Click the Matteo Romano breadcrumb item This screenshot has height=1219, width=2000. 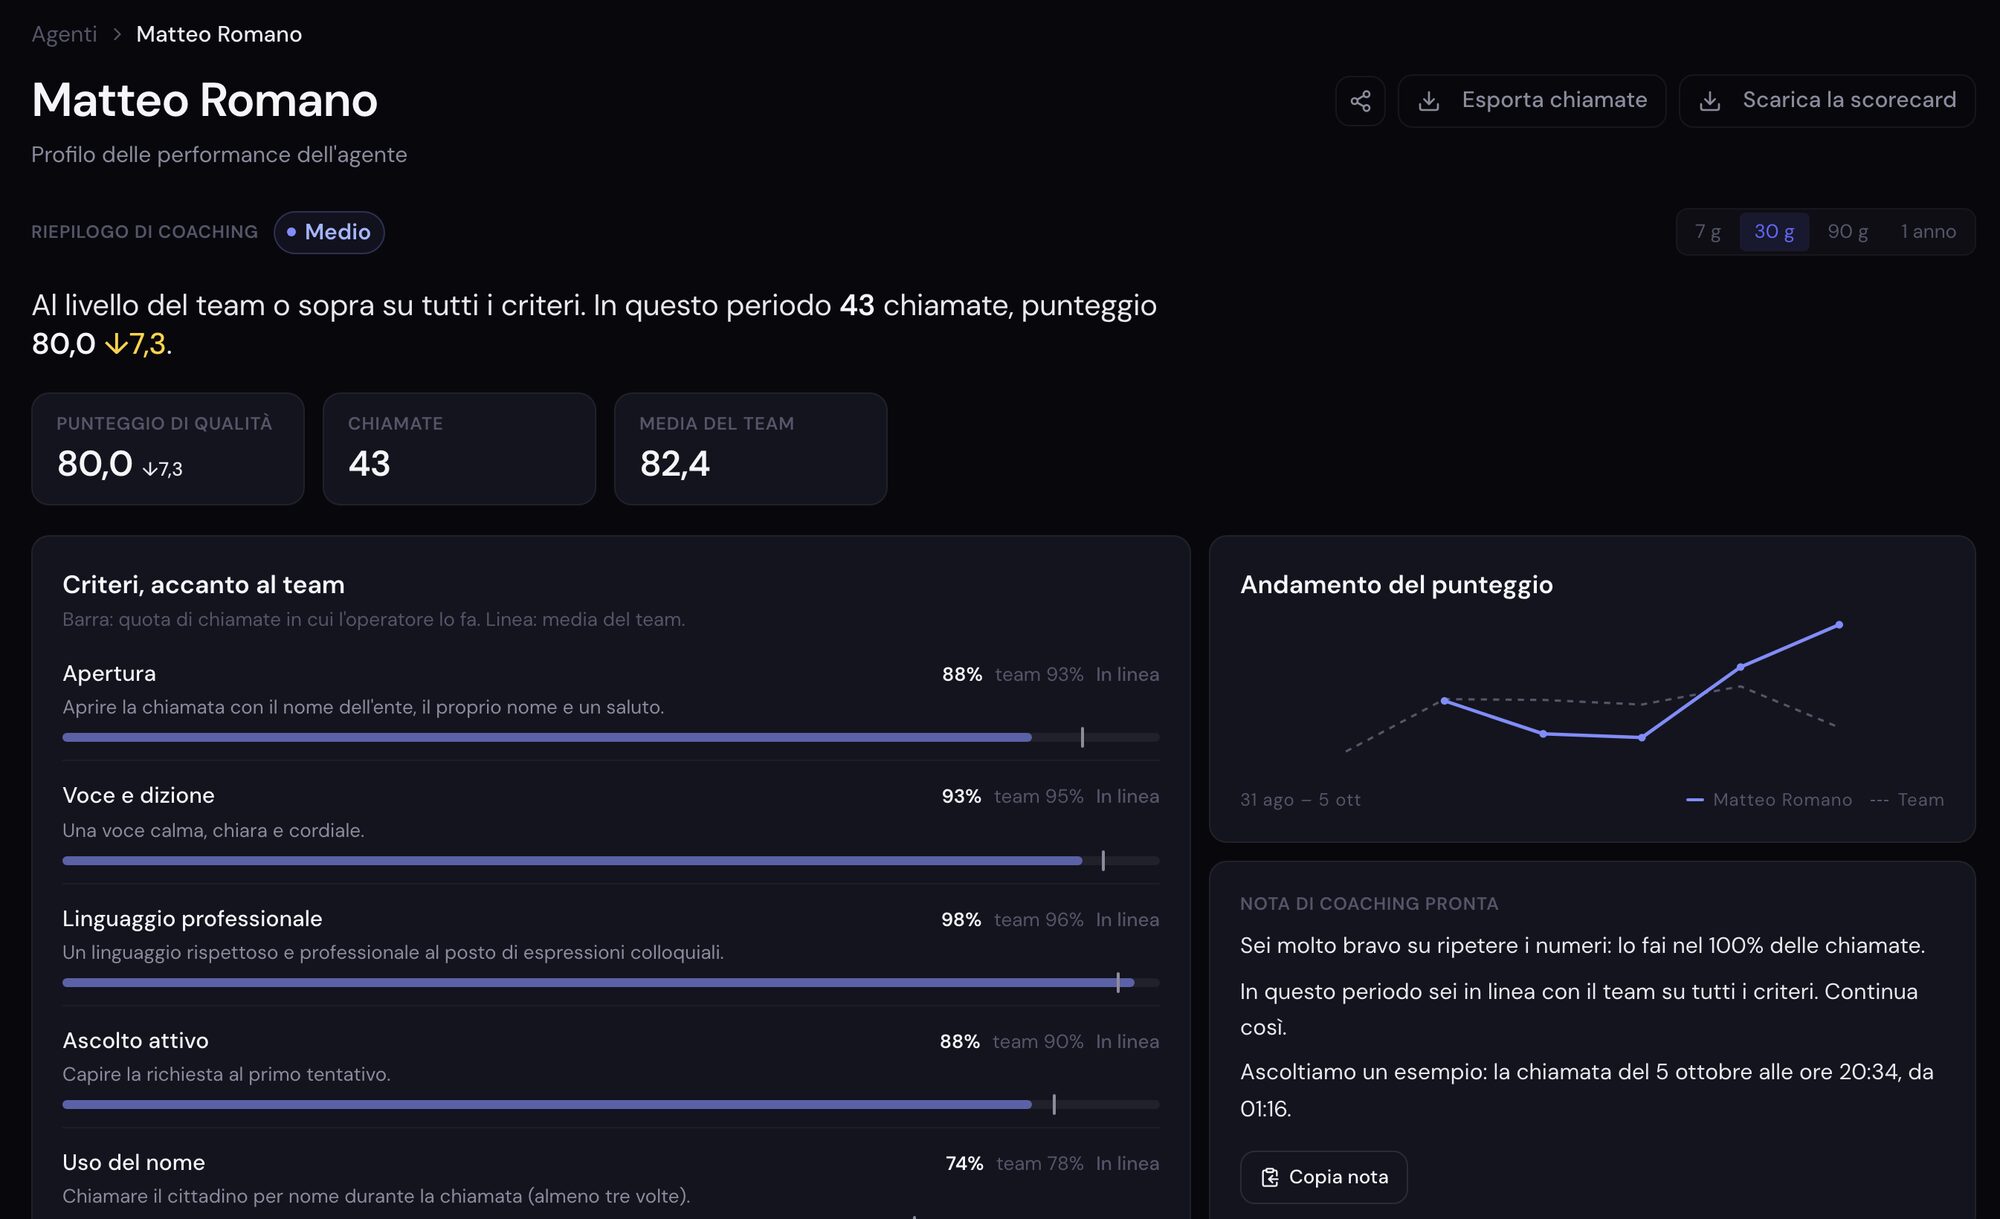(x=219, y=34)
